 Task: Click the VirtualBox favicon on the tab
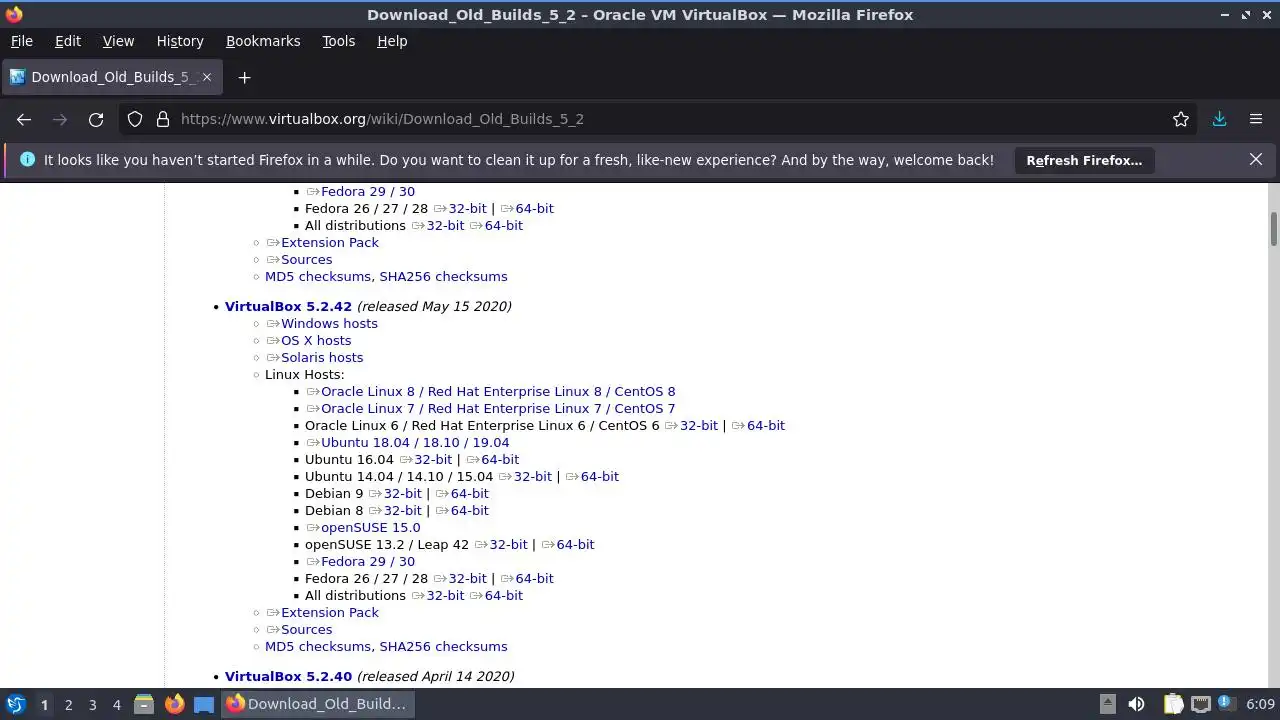pyautogui.click(x=17, y=77)
